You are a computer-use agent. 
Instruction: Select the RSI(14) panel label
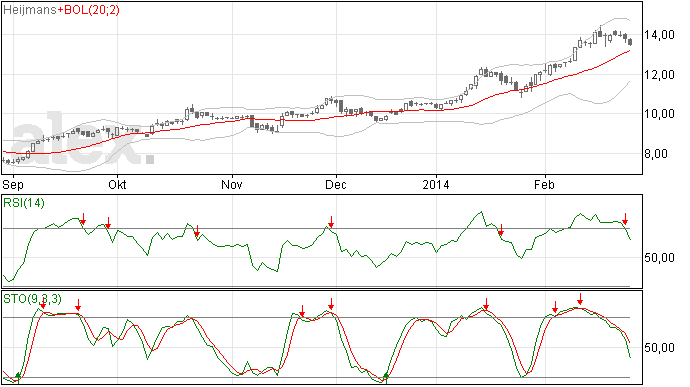(24, 203)
